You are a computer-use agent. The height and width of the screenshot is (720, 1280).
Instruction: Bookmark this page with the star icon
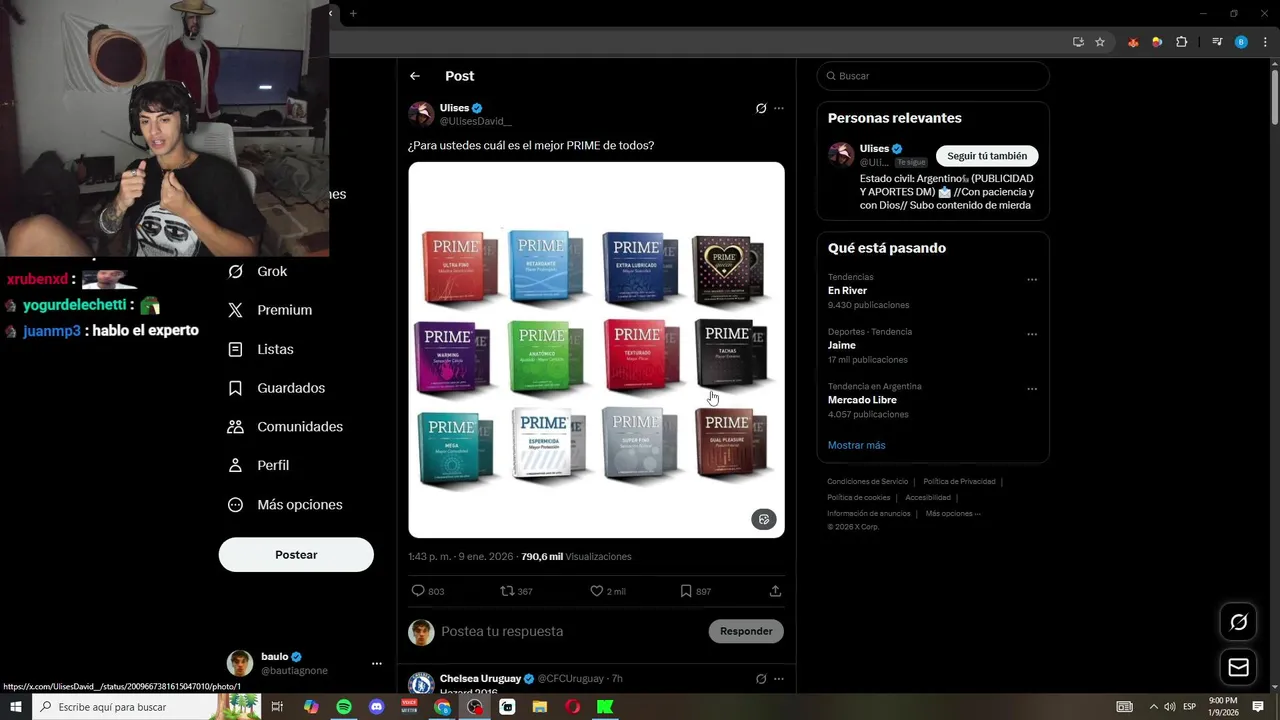(x=1100, y=42)
